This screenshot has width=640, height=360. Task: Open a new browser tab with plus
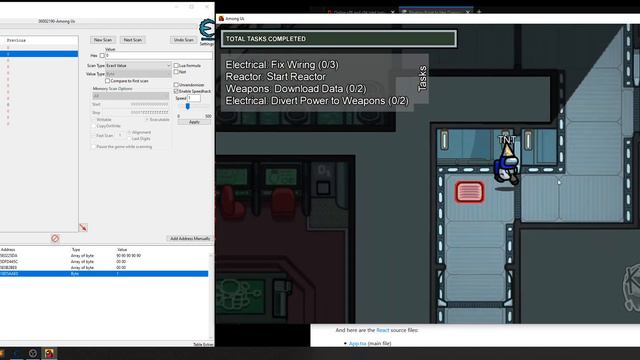[479, 12]
